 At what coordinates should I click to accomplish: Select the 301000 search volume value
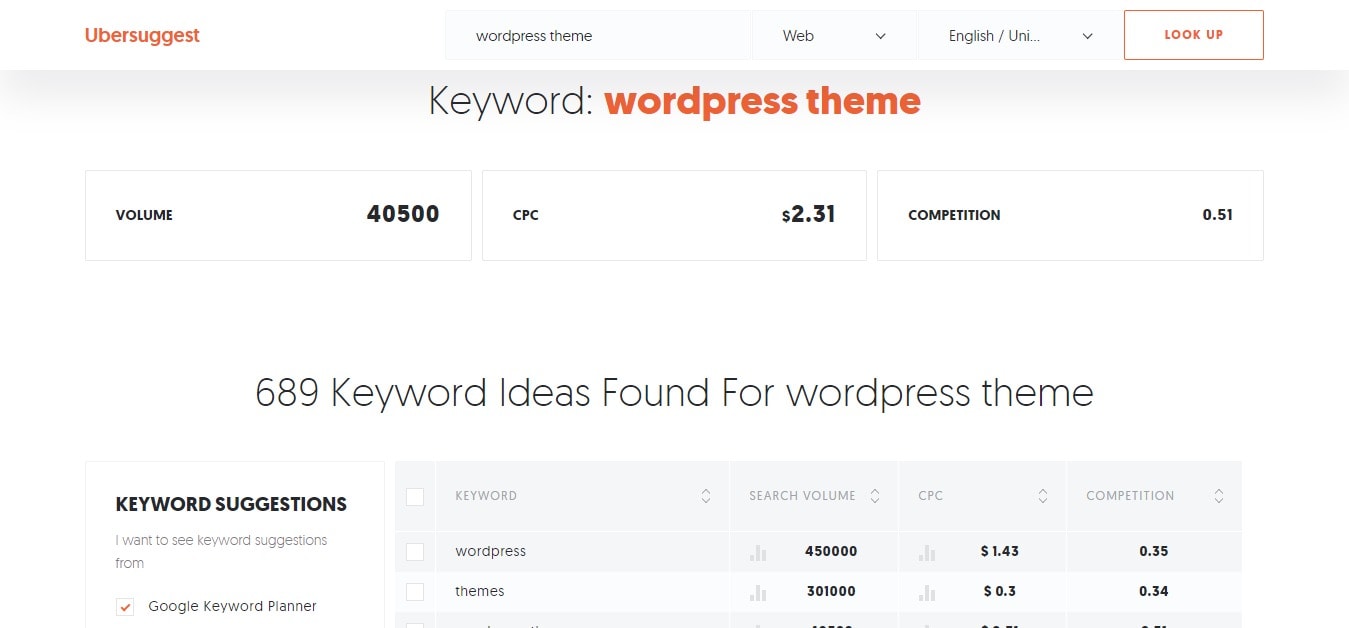coord(831,591)
